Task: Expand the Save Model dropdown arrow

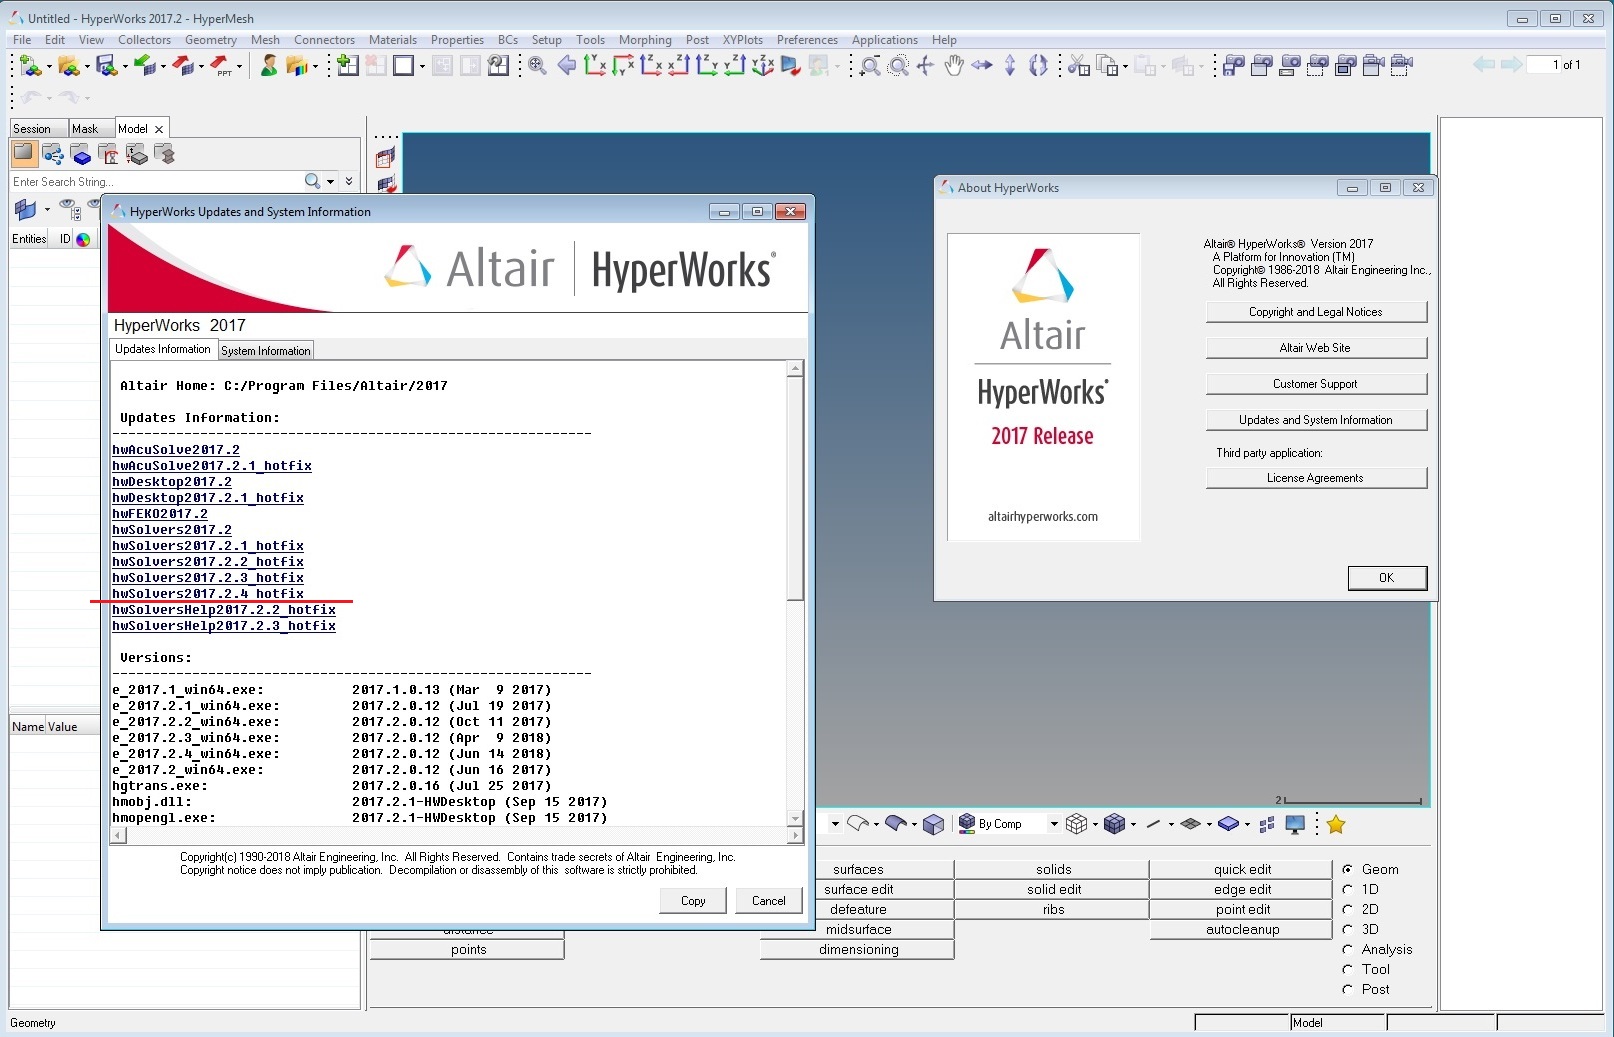Action: 125,67
